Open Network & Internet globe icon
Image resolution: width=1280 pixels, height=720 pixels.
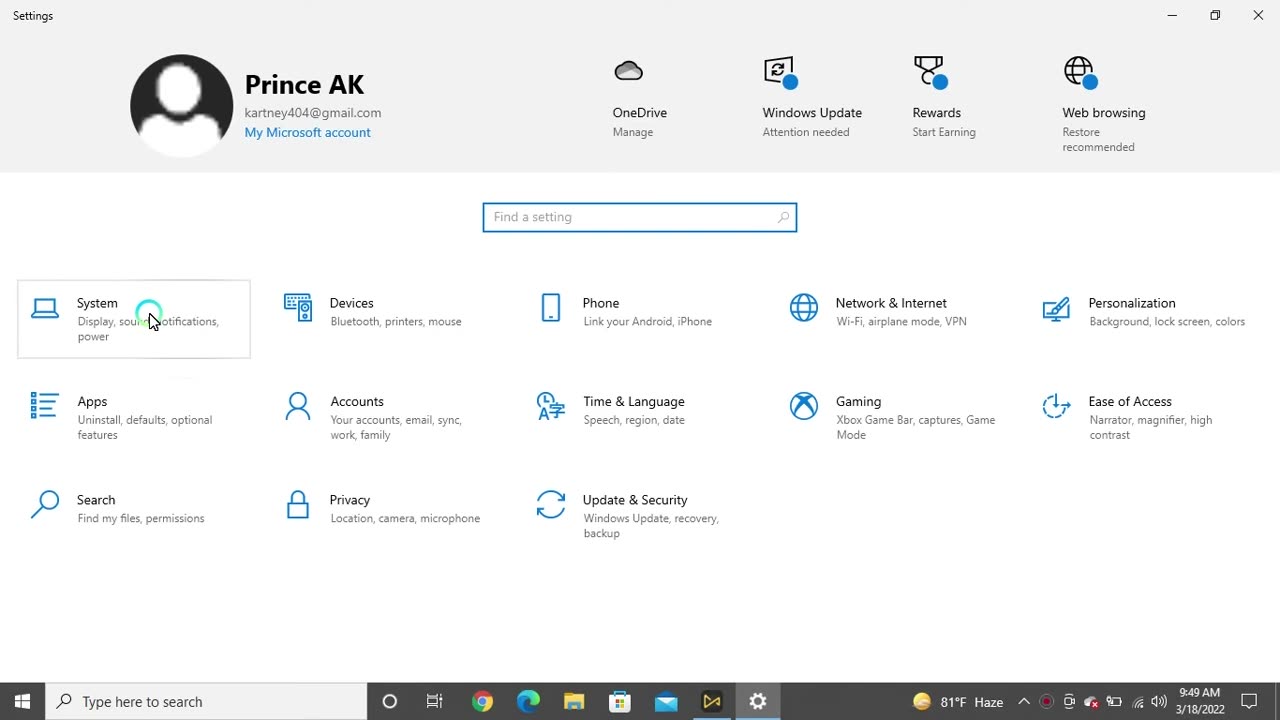(804, 308)
